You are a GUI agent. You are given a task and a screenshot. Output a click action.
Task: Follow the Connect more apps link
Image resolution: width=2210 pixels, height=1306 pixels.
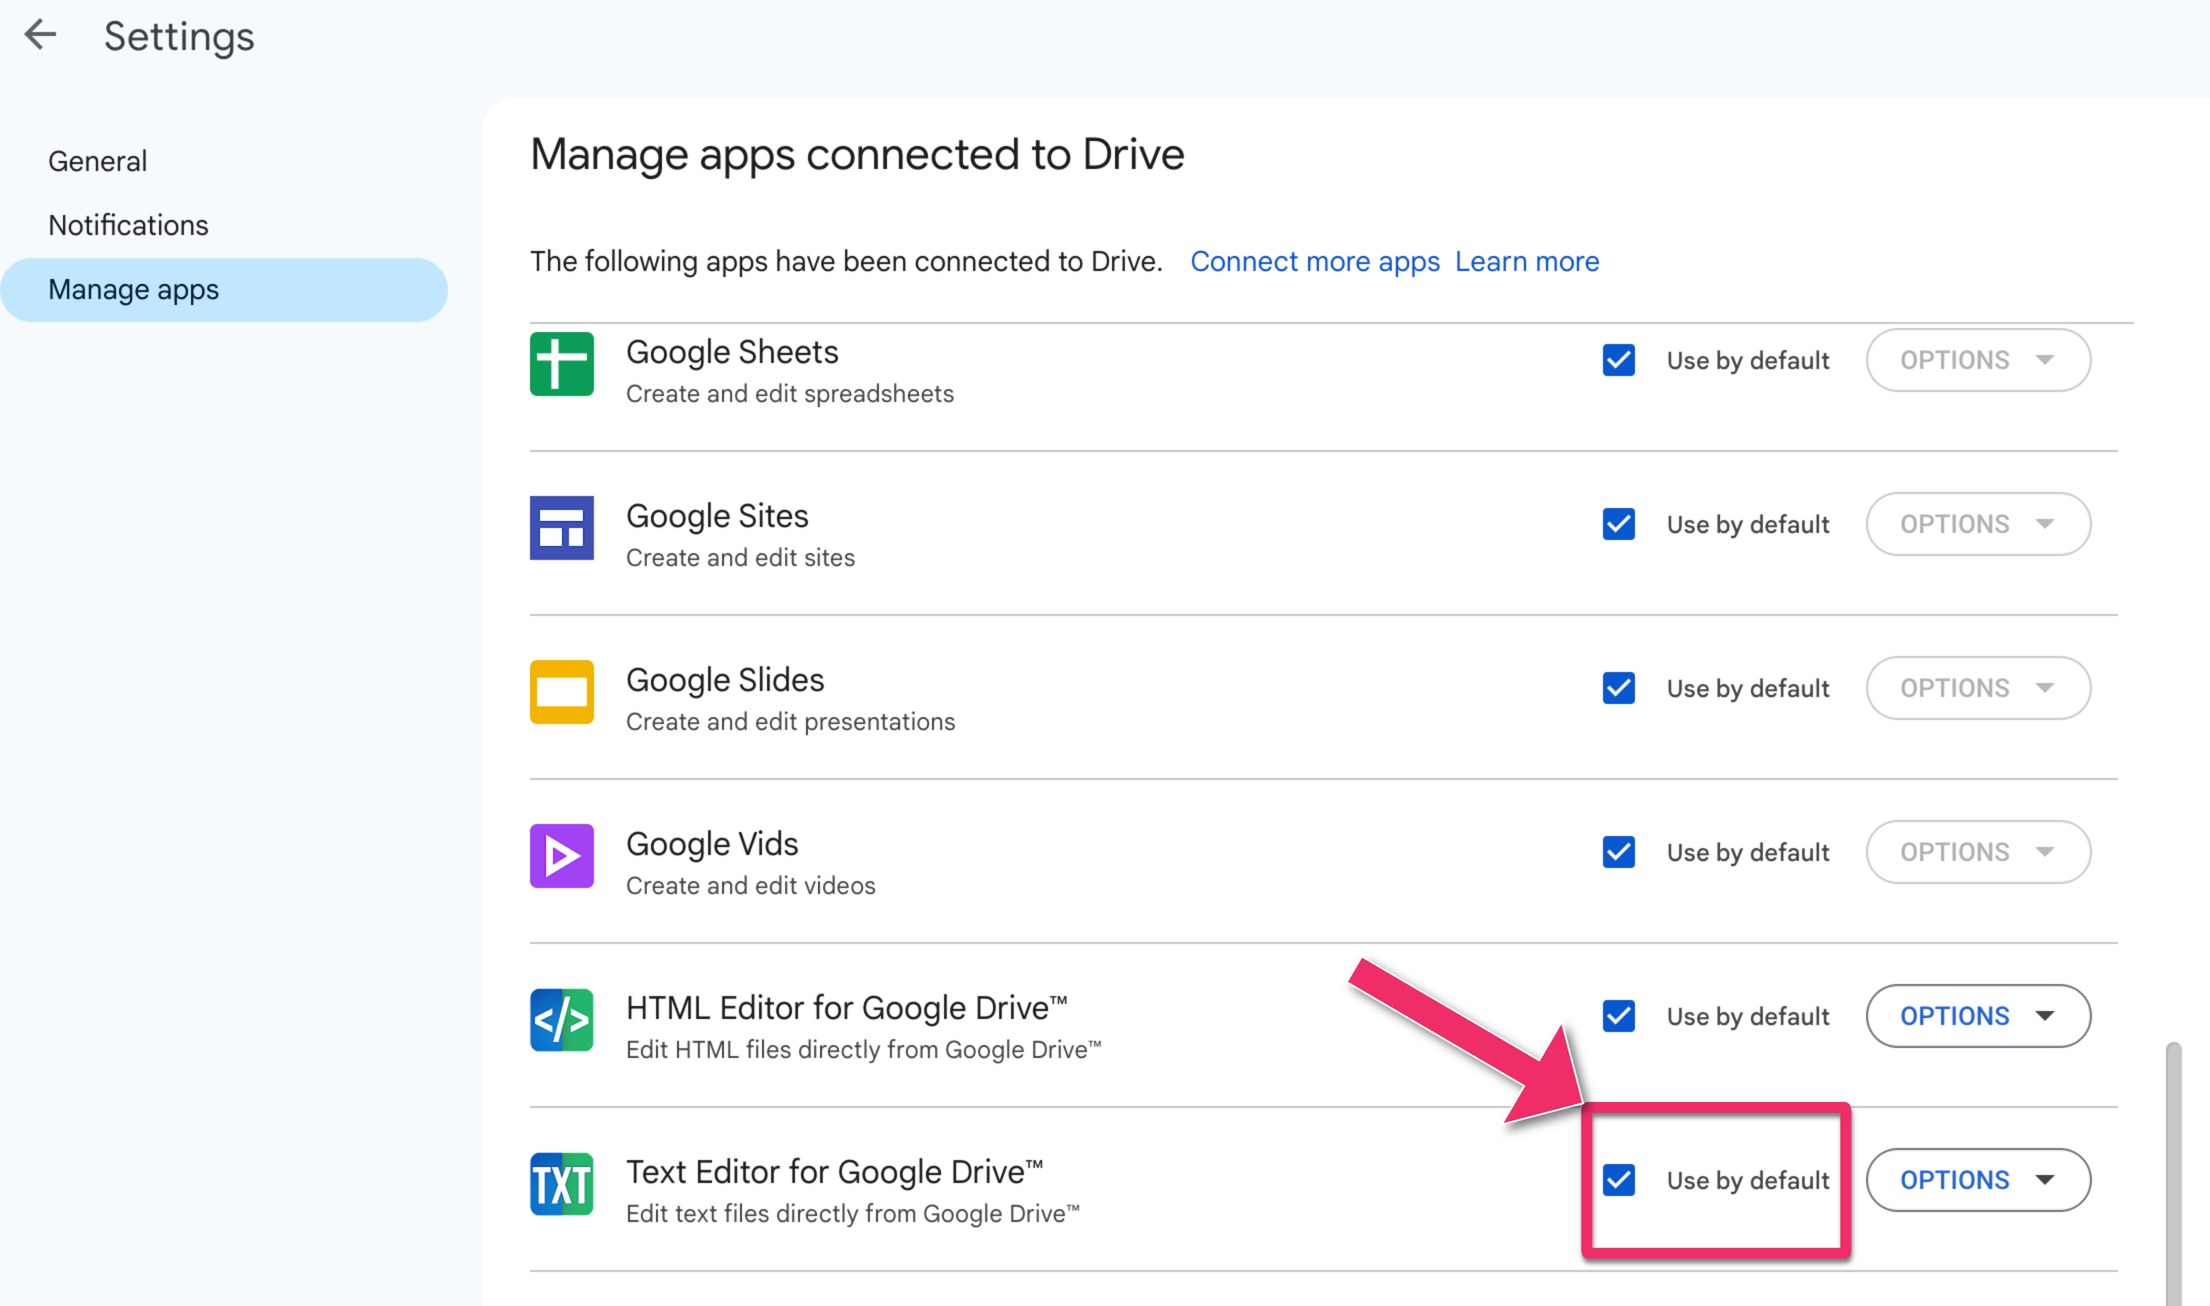1315,261
